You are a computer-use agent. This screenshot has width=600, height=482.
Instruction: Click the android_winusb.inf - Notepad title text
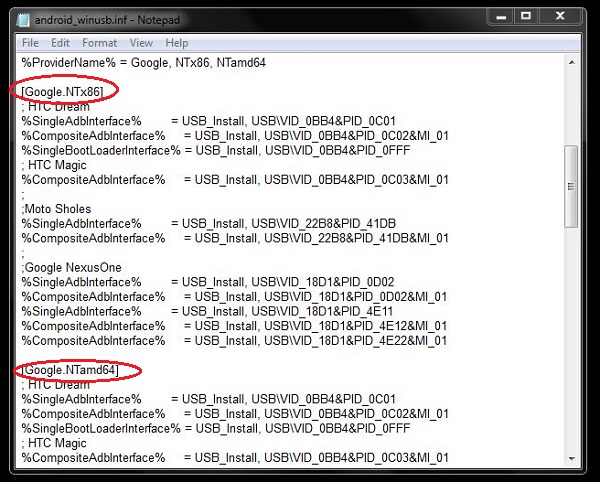click(x=108, y=20)
